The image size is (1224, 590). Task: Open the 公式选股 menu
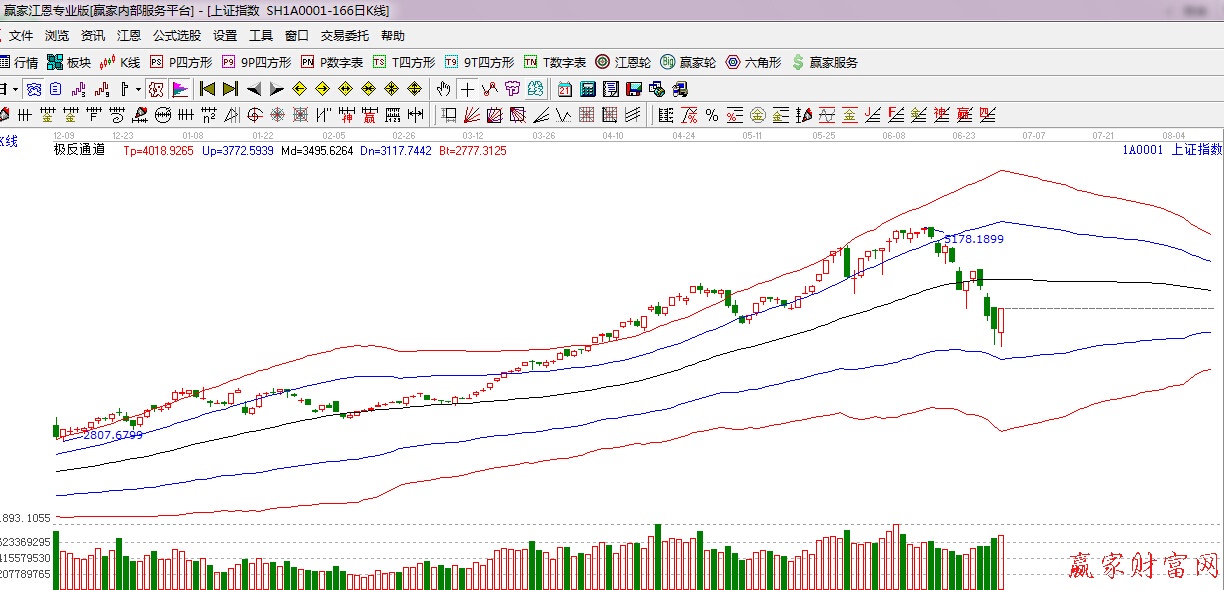tap(176, 35)
